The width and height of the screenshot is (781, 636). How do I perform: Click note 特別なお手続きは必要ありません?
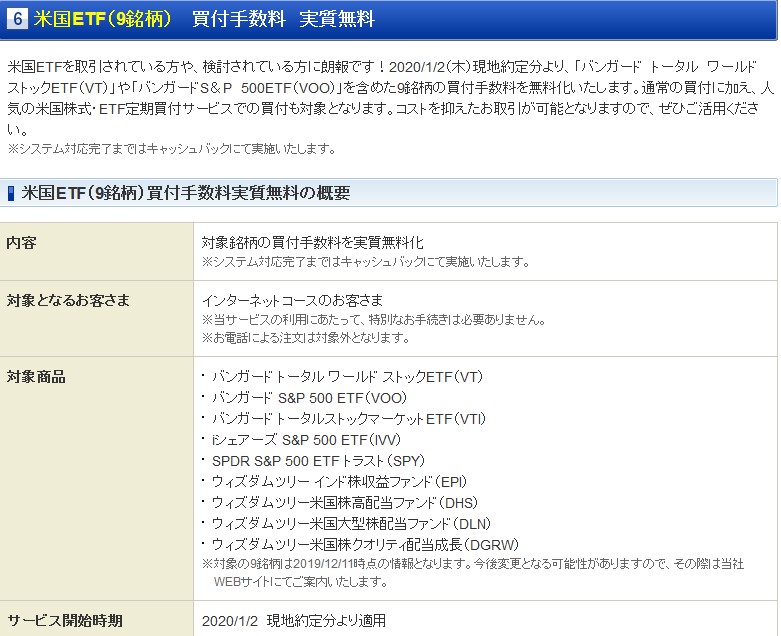(x=457, y=320)
